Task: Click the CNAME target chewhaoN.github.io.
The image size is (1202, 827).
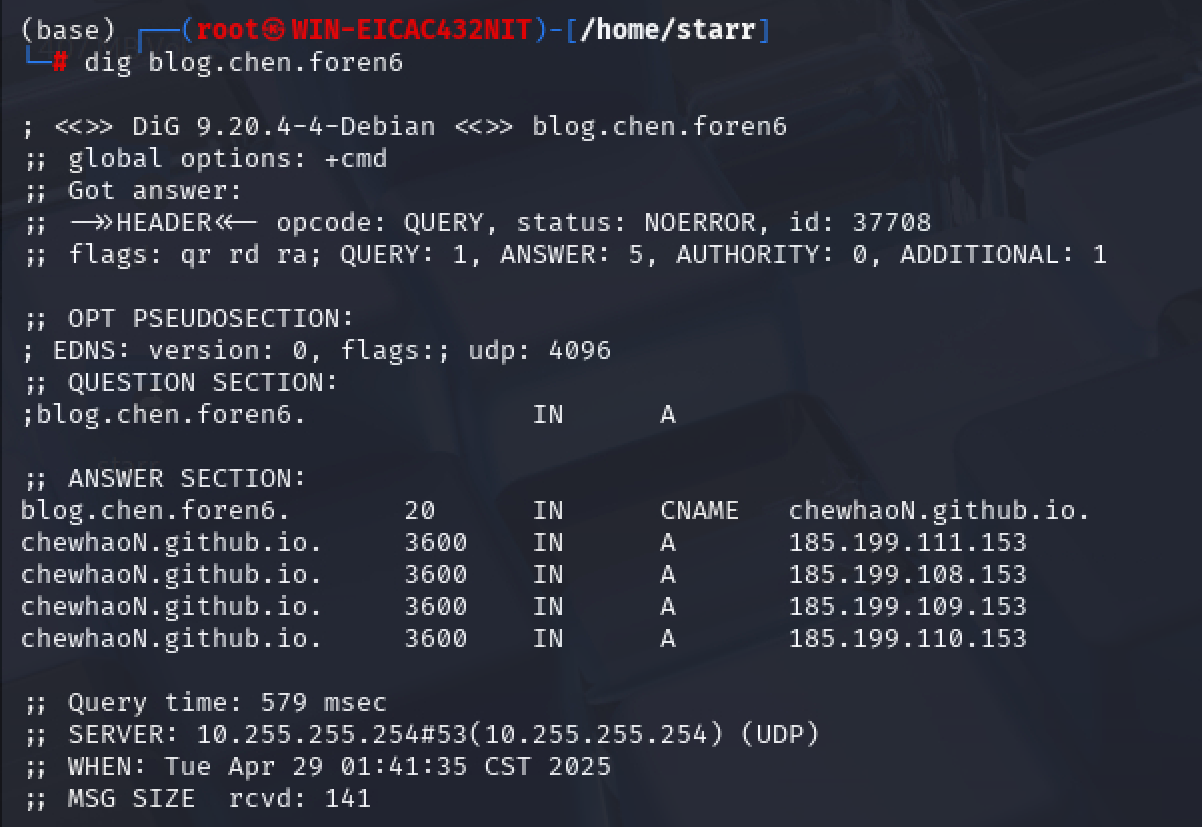Action: [x=939, y=511]
